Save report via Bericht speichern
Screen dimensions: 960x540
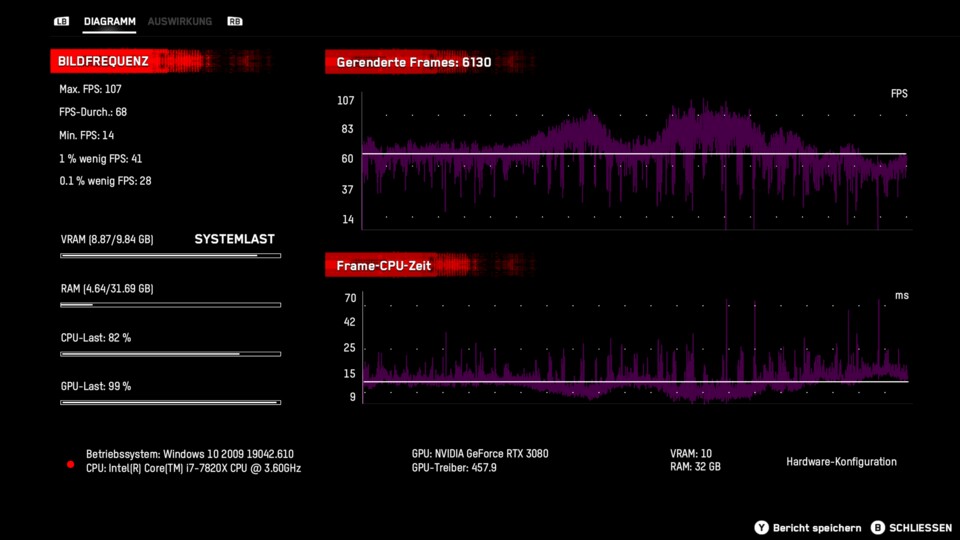tap(818, 527)
